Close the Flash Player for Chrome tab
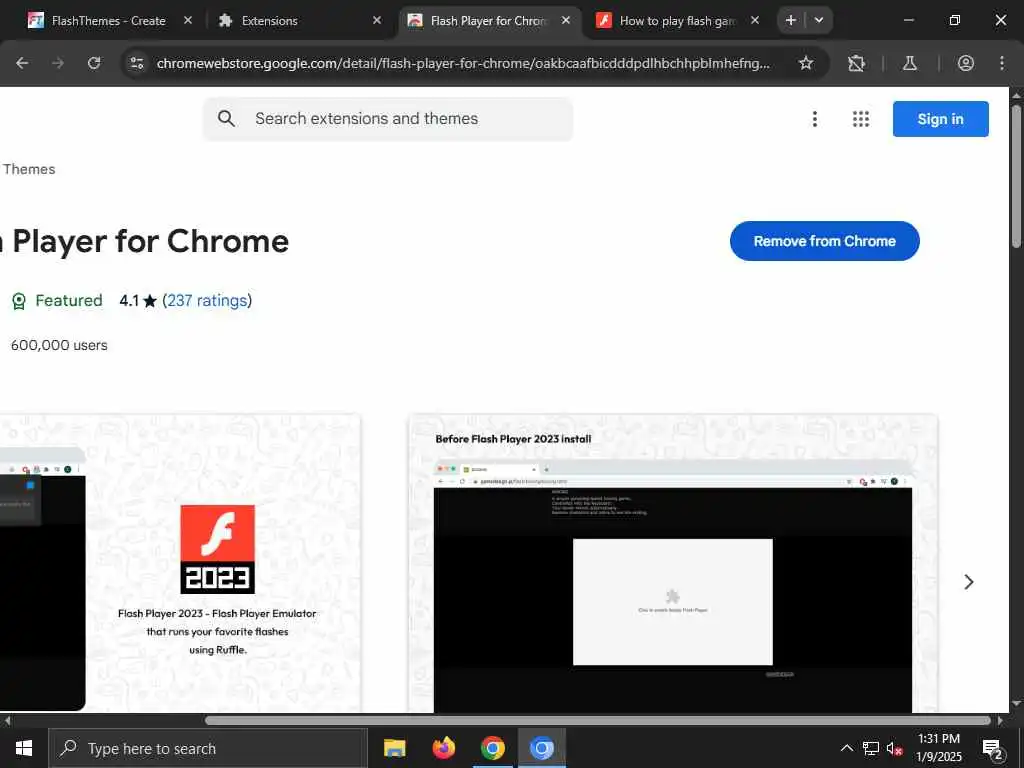 [x=566, y=20]
